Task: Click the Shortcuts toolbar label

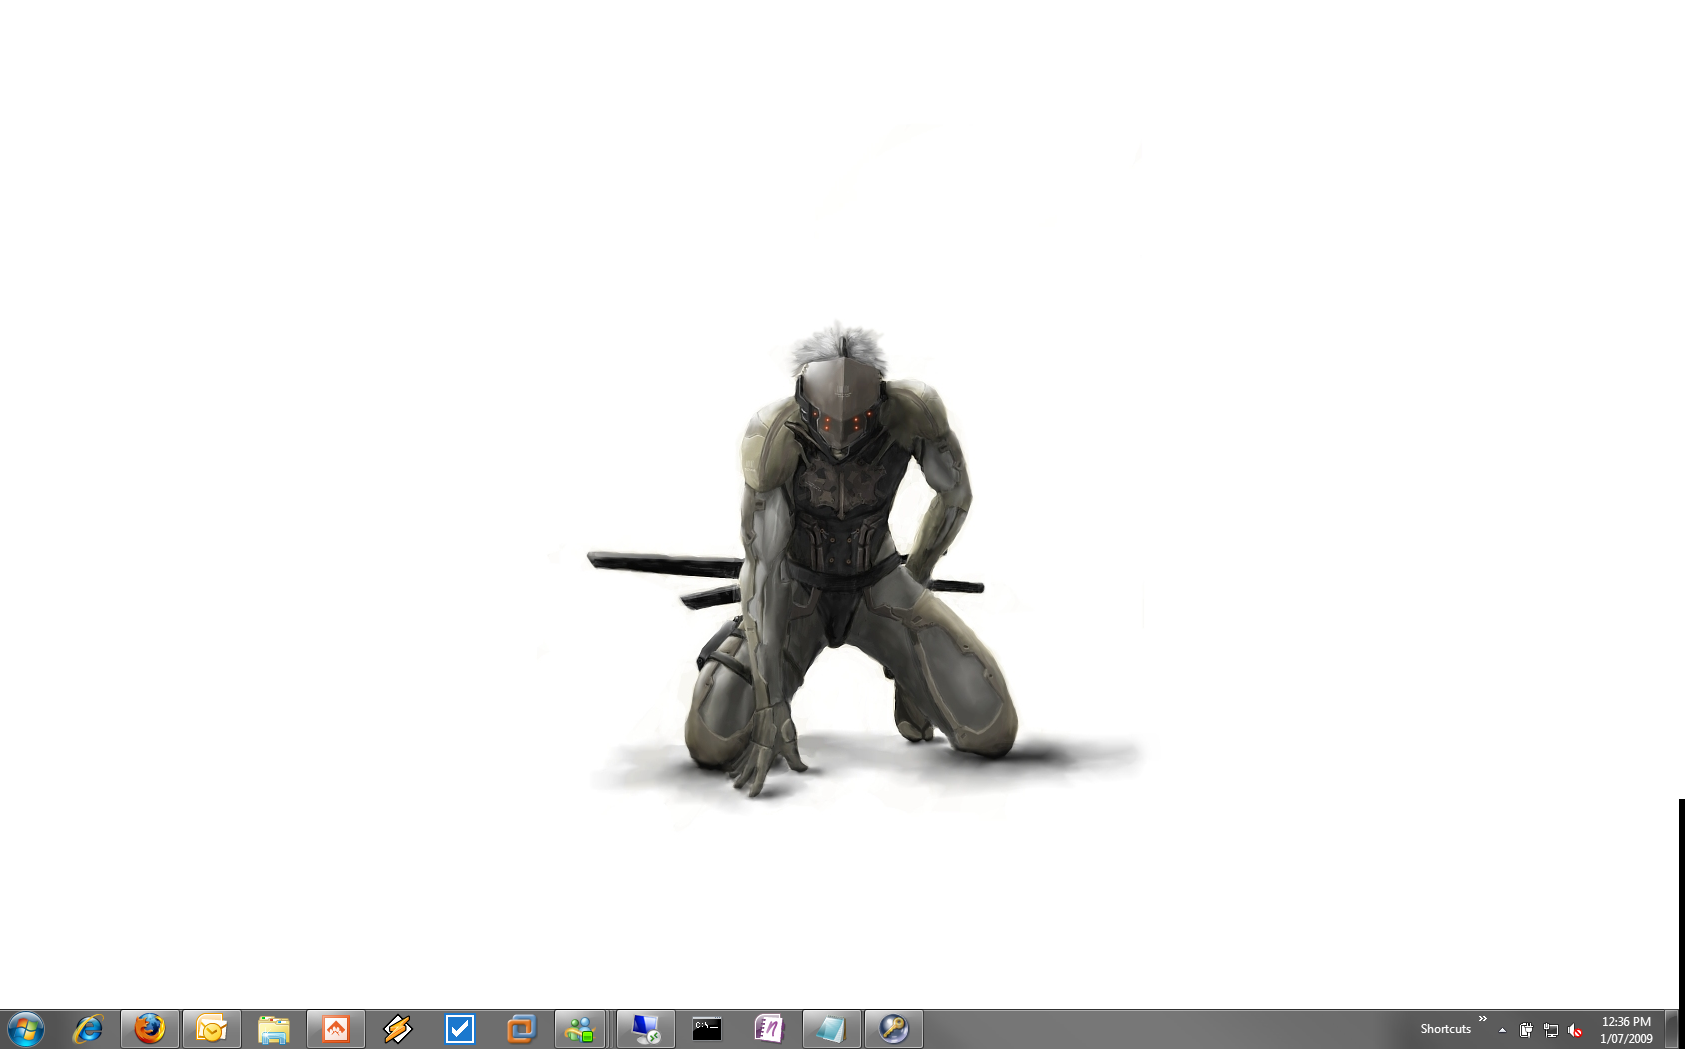Action: pyautogui.click(x=1446, y=1029)
